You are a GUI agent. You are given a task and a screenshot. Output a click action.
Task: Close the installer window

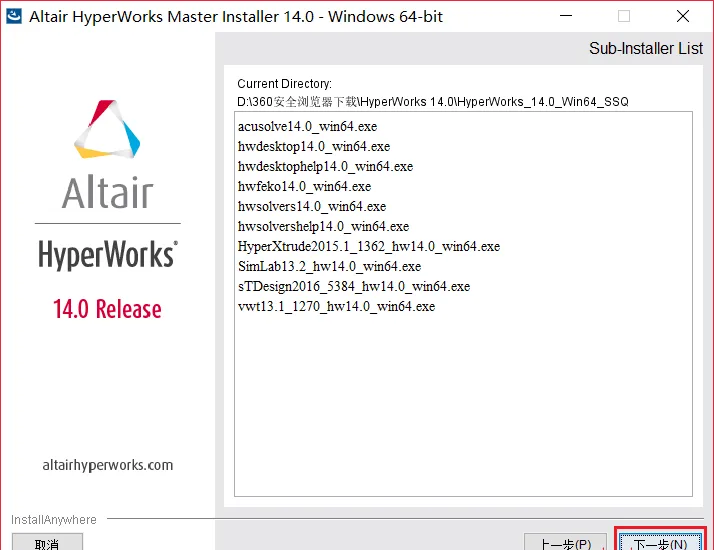tap(683, 16)
